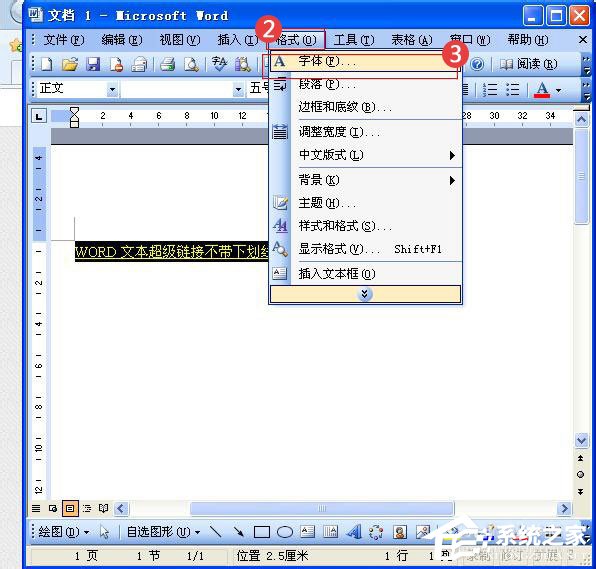Image resolution: width=596 pixels, height=569 pixels.
Task: Expand the 中文版式 submenu
Action: coord(365,155)
